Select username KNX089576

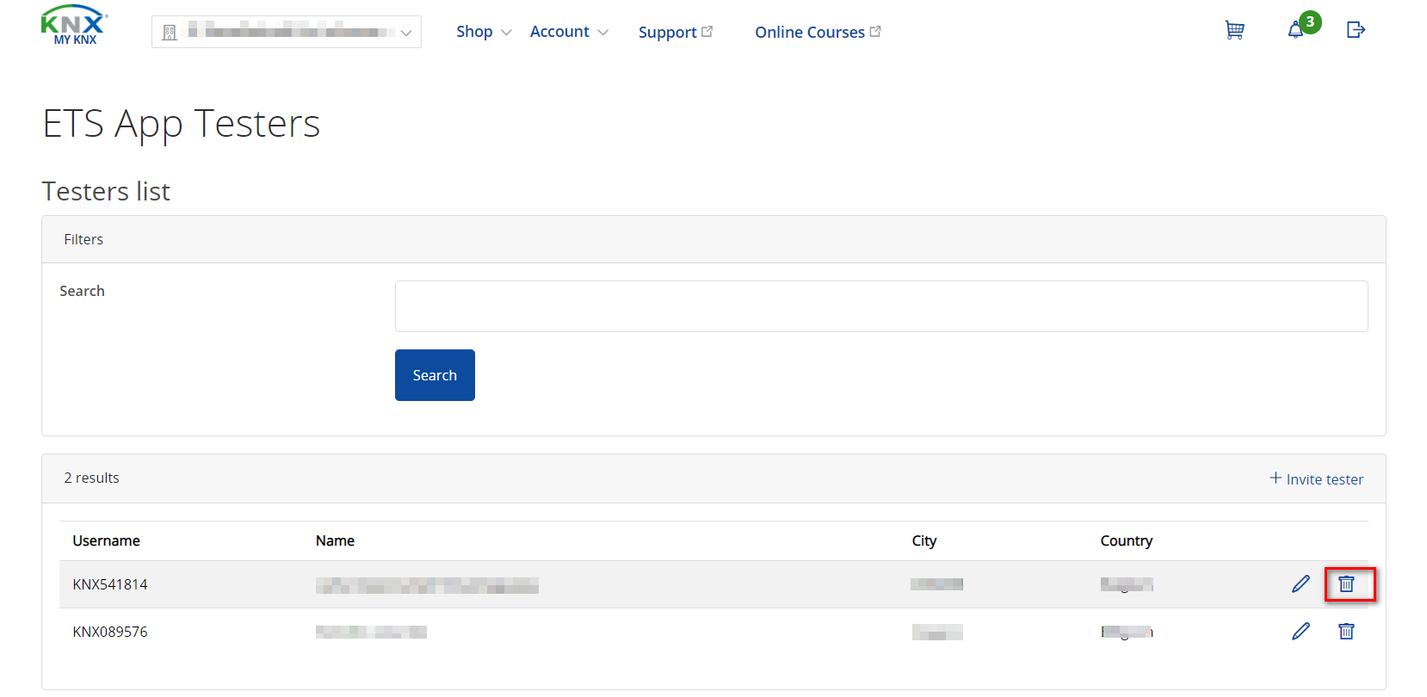click(x=110, y=632)
